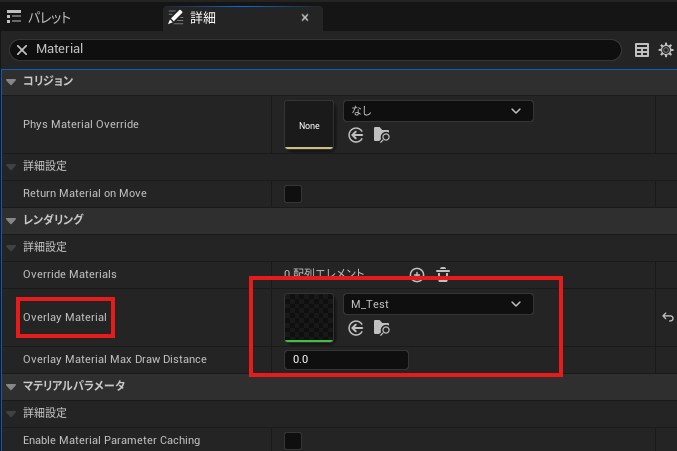
Task: Click the M_Test material thumbnail
Action: click(x=309, y=317)
